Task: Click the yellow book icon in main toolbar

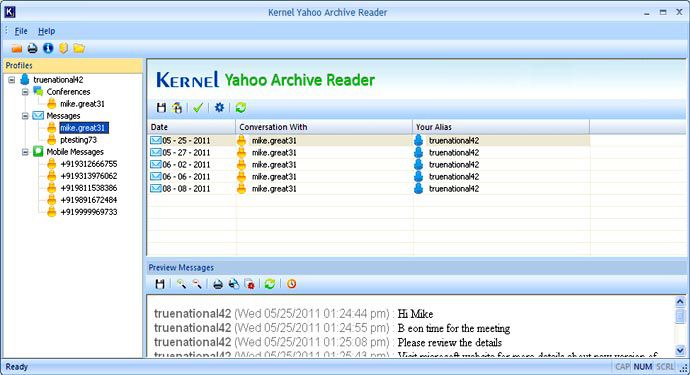Action: [x=64, y=48]
